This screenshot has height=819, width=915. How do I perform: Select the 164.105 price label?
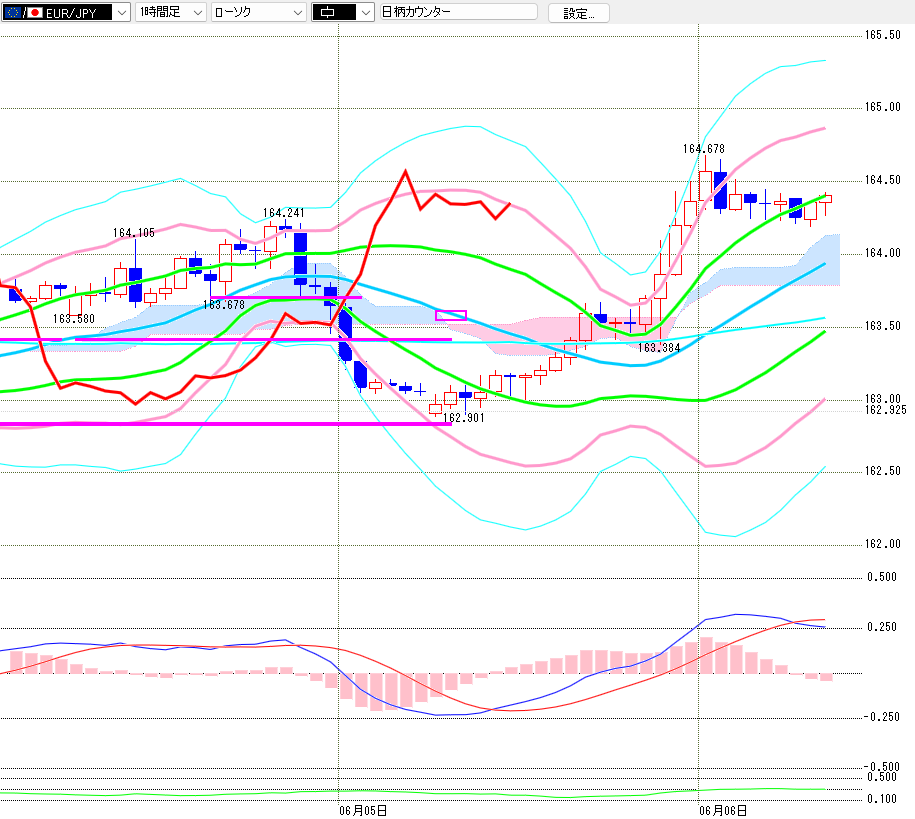tap(134, 233)
